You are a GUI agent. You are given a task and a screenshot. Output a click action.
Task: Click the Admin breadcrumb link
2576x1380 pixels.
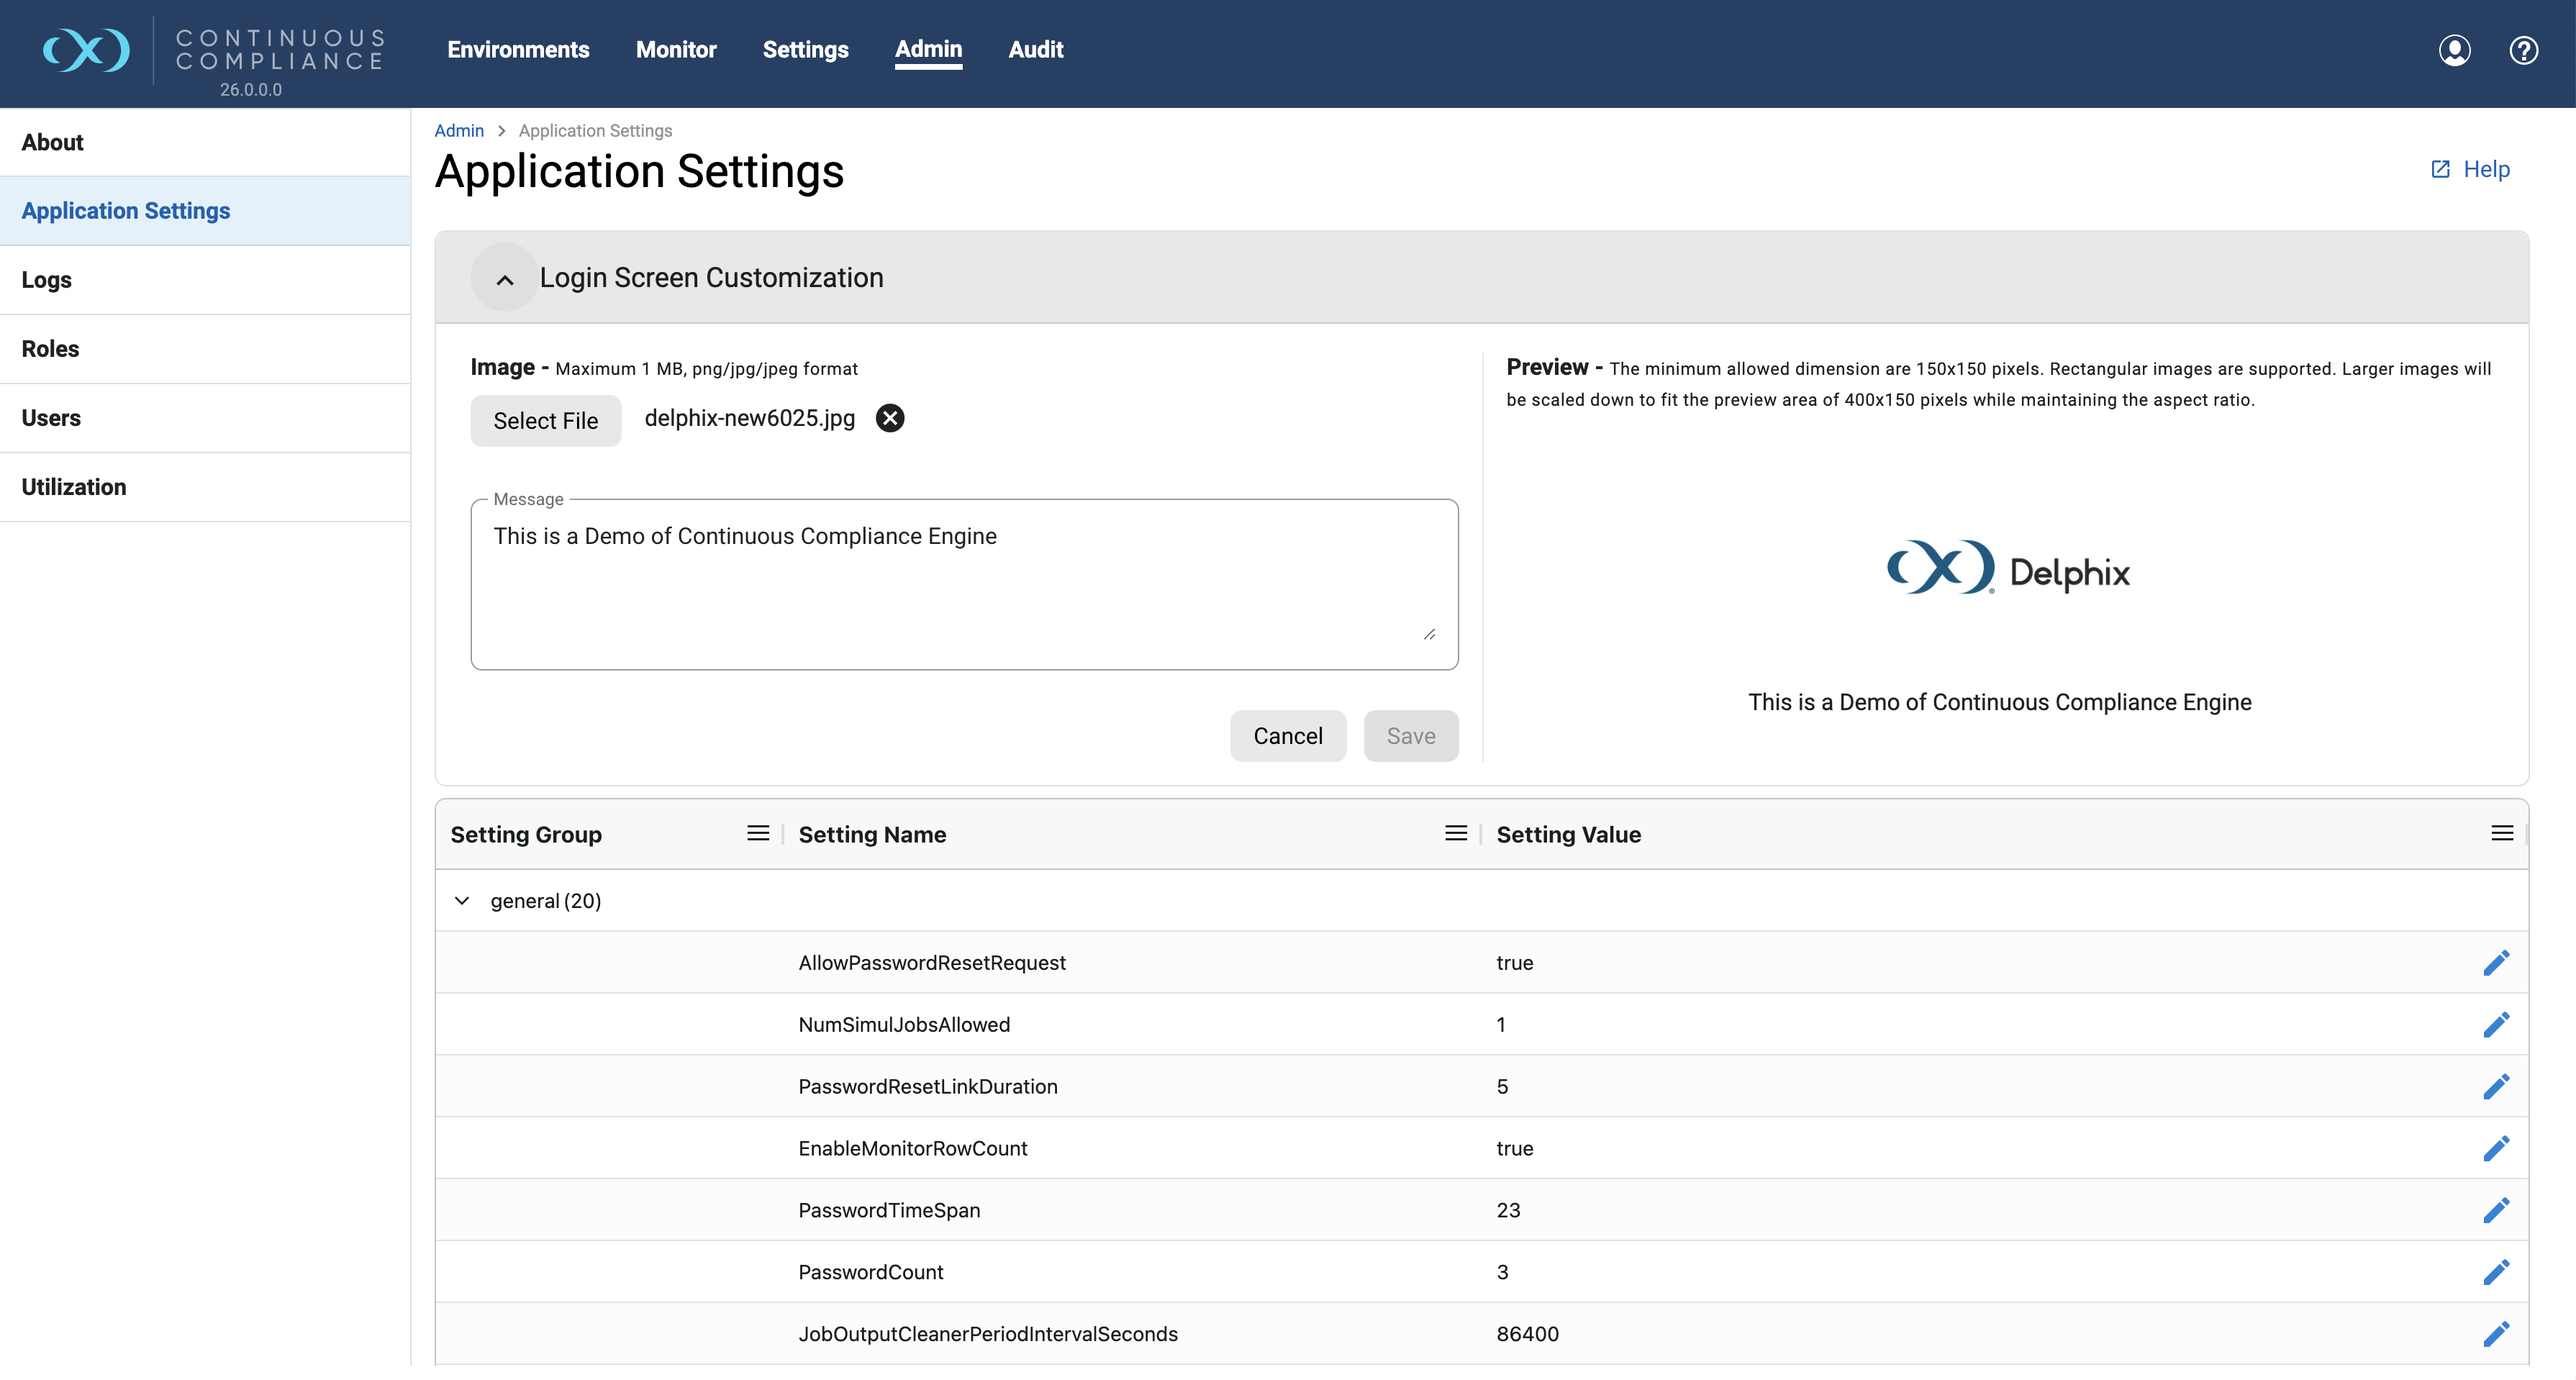tap(459, 131)
